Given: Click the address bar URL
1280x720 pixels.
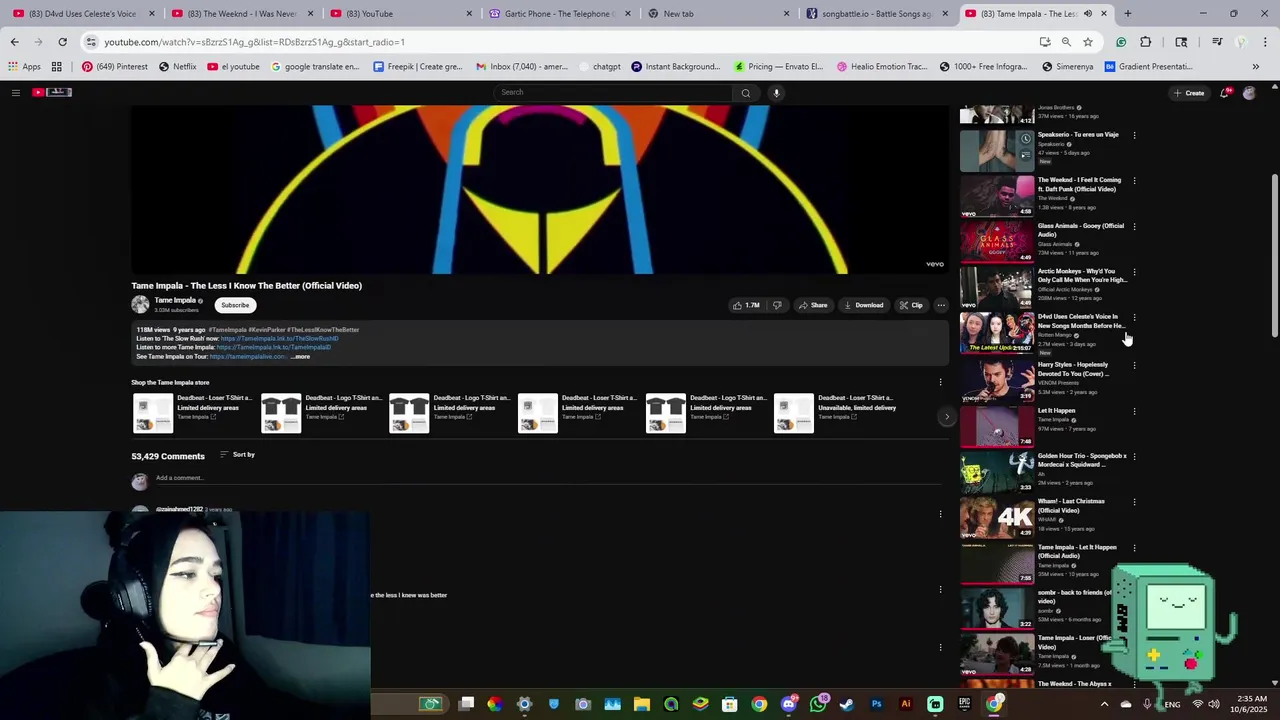Looking at the screenshot, I should pyautogui.click(x=255, y=42).
